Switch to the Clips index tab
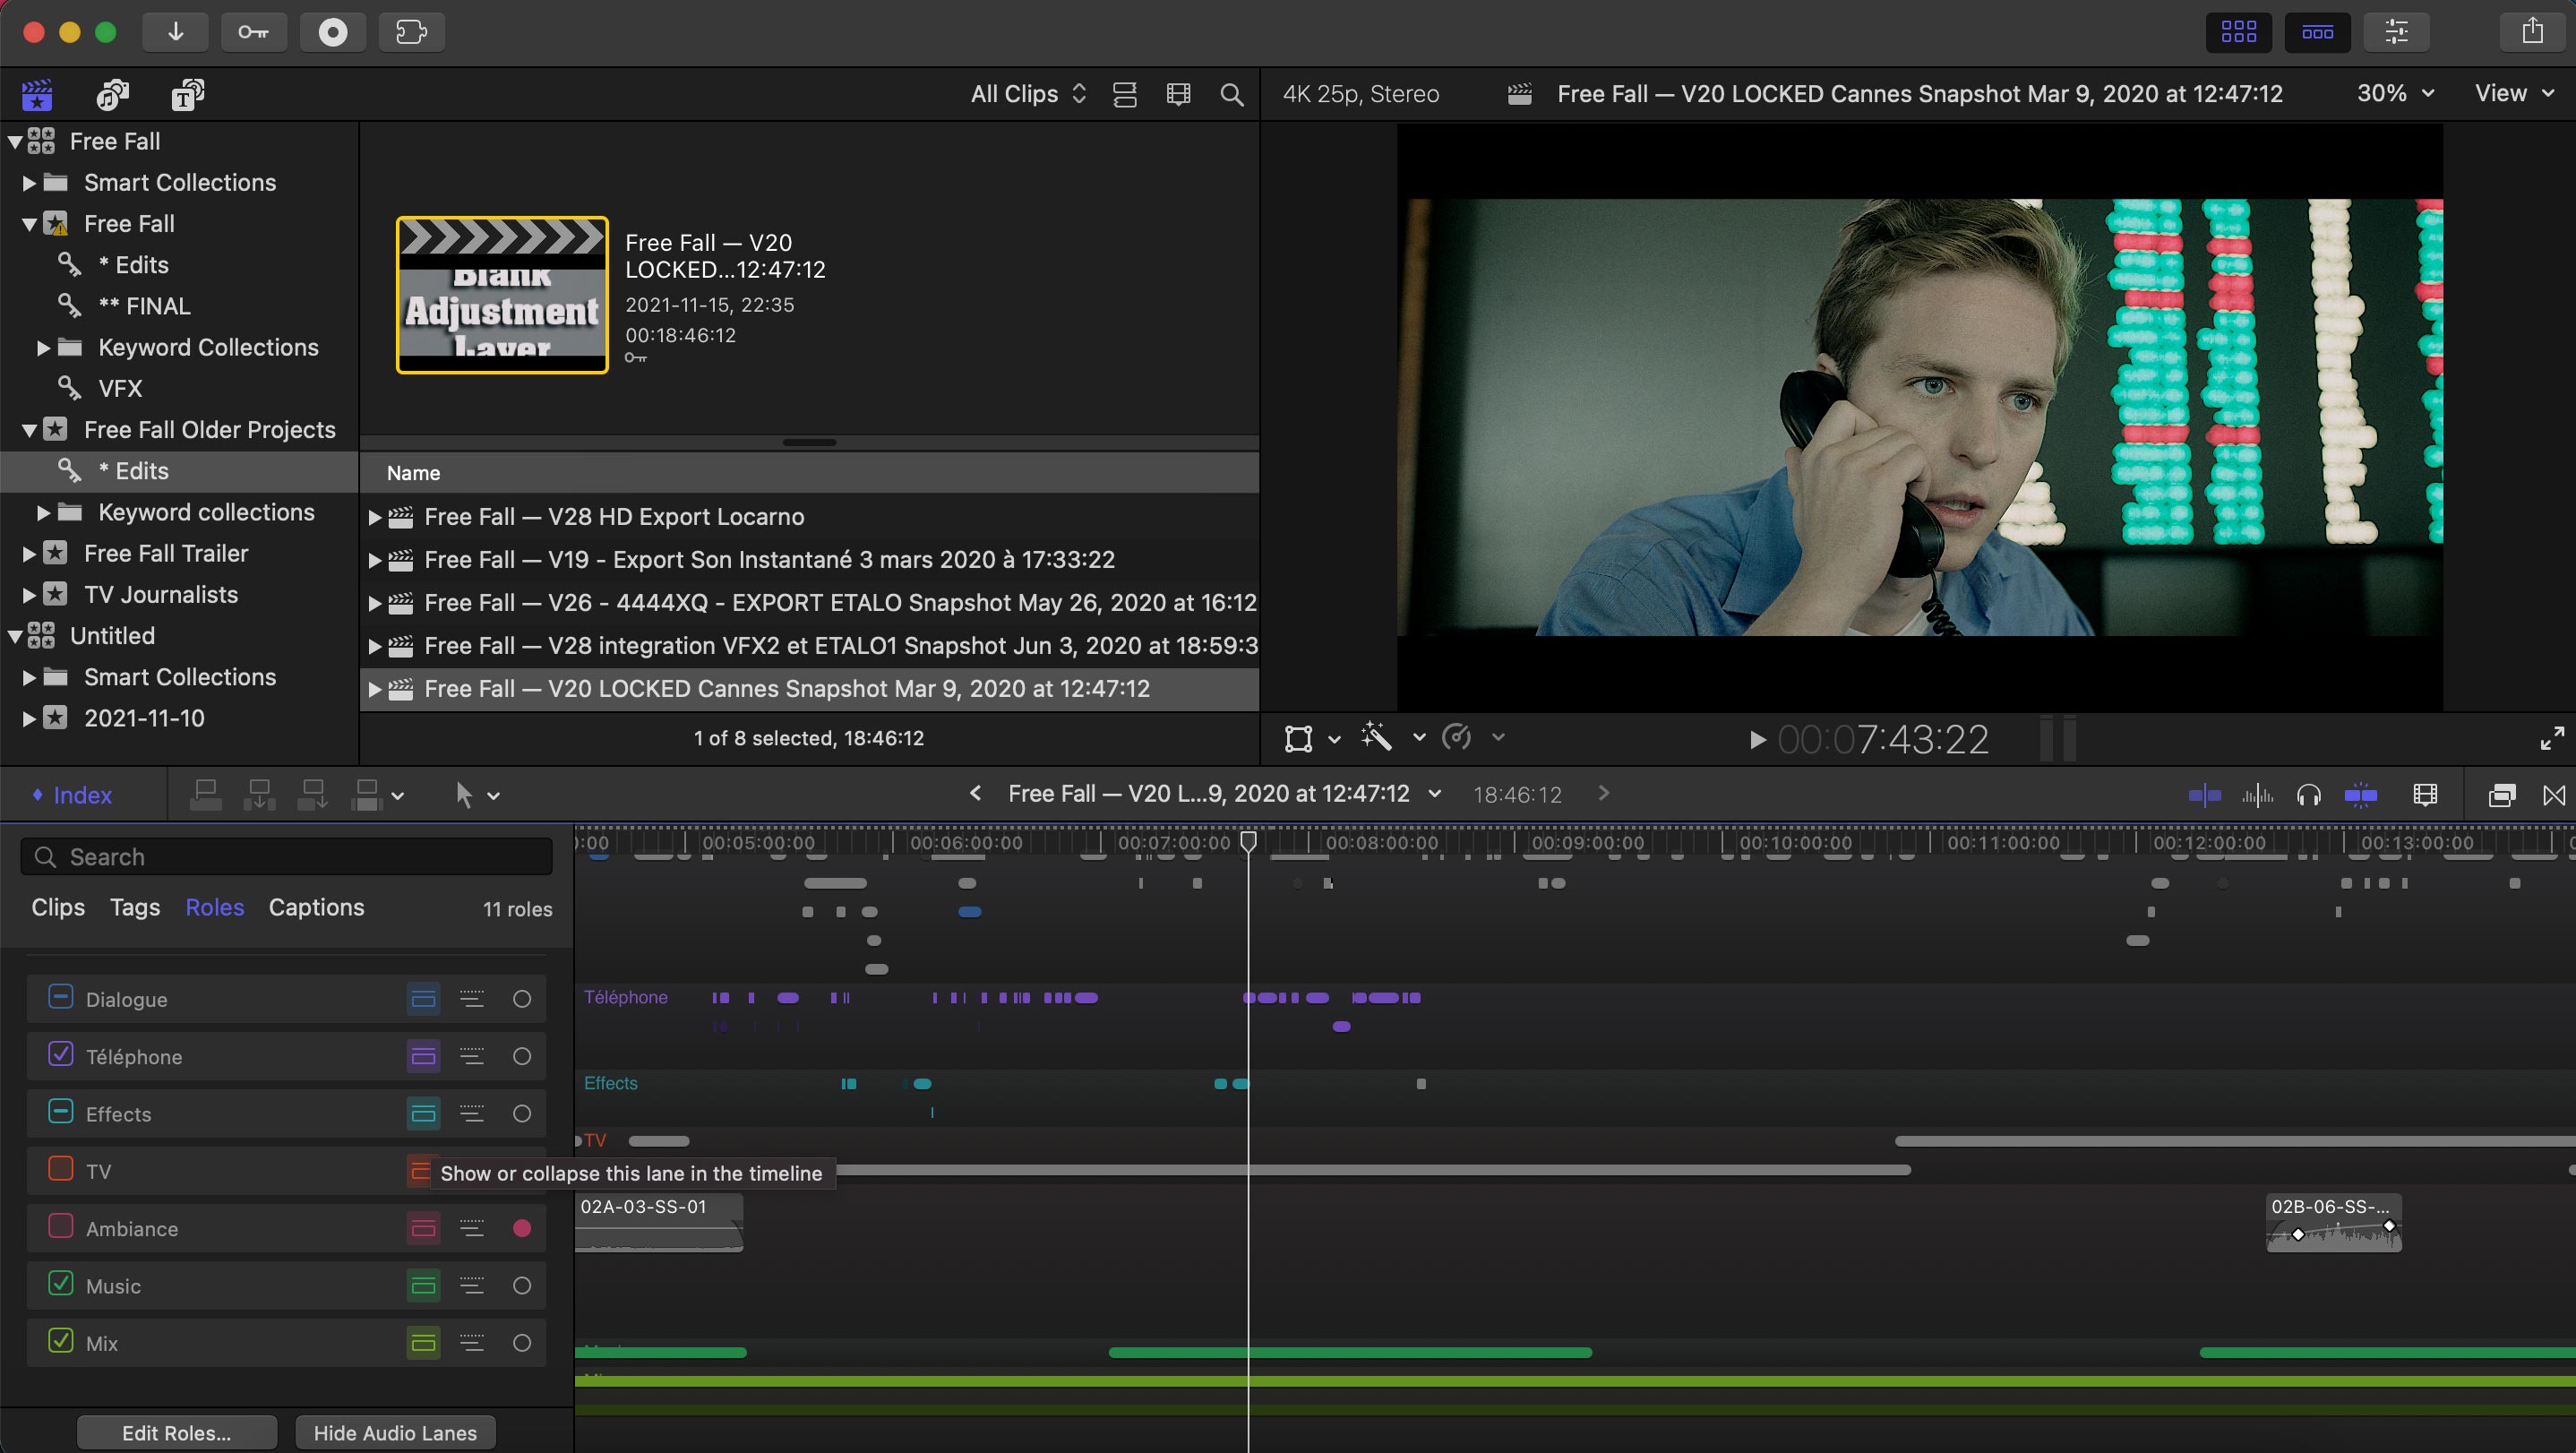The image size is (2576, 1453). (58, 907)
